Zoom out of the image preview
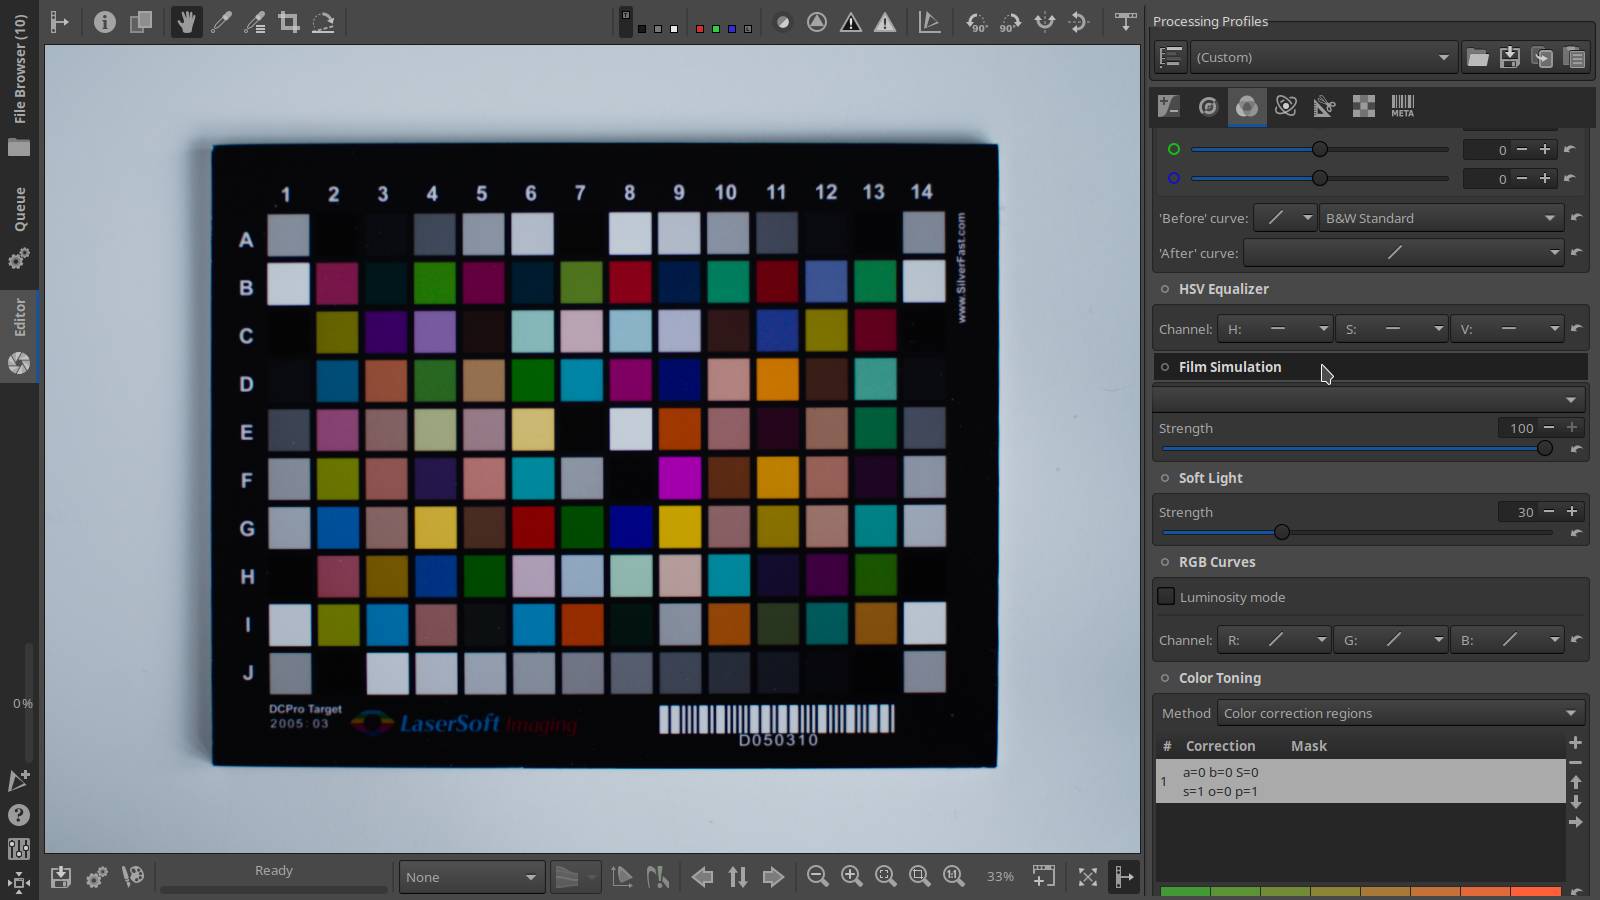The image size is (1600, 900). (817, 877)
